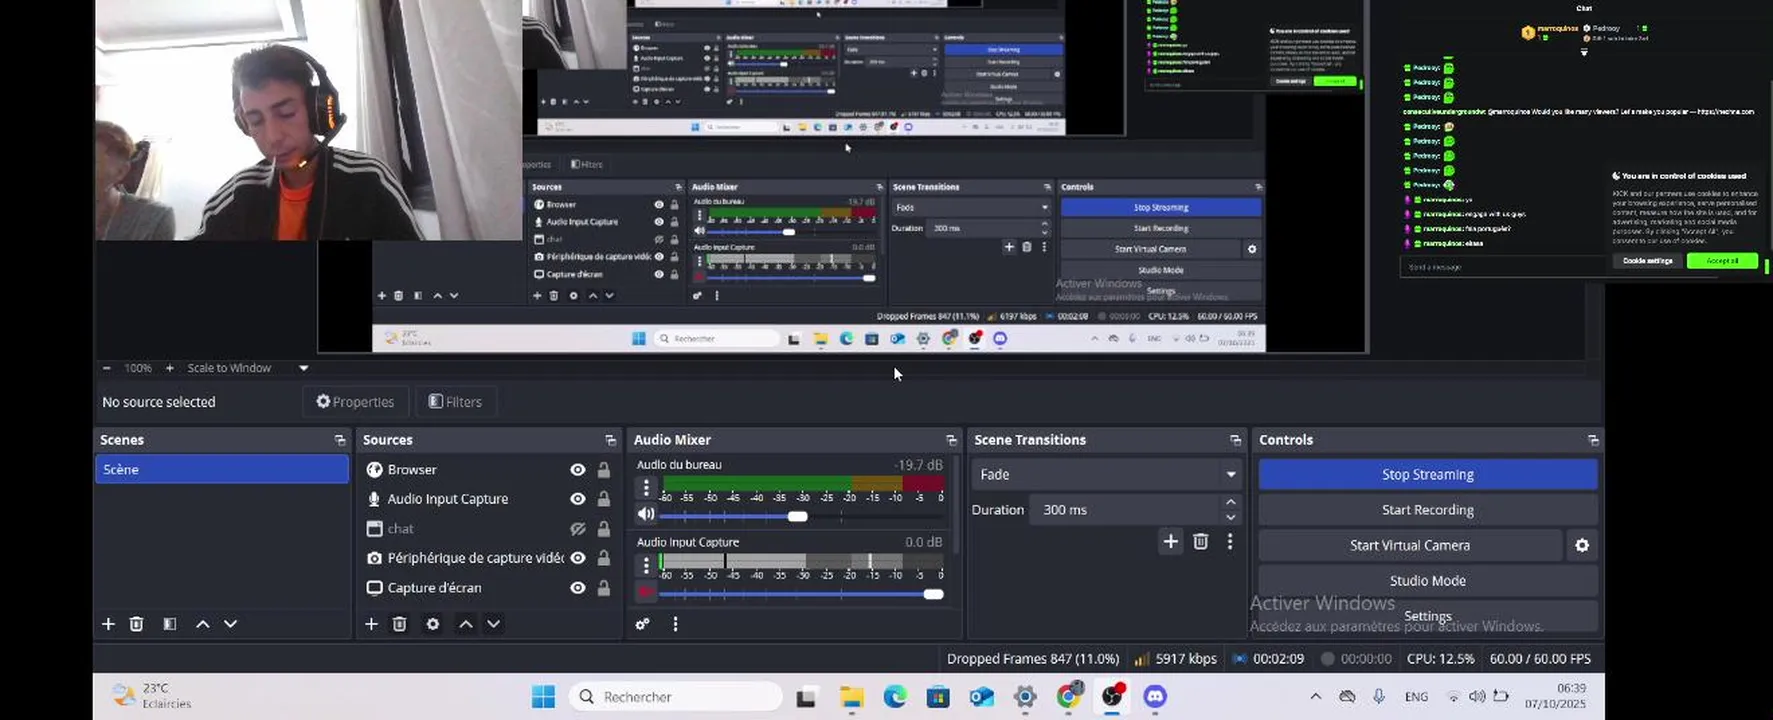Remove selected source with trash icon
Screen dimensions: 1773x720
point(400,624)
